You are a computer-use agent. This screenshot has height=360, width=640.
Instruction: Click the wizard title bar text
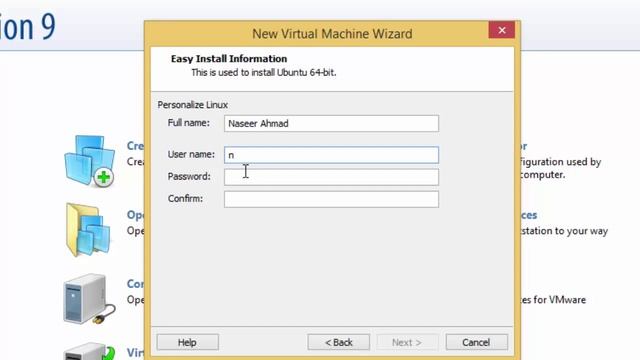click(332, 33)
